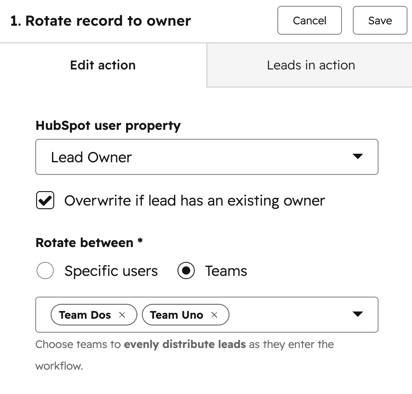The height and width of the screenshot is (394, 412).
Task: Open the Lead Owner property dropdown
Action: 207,157
